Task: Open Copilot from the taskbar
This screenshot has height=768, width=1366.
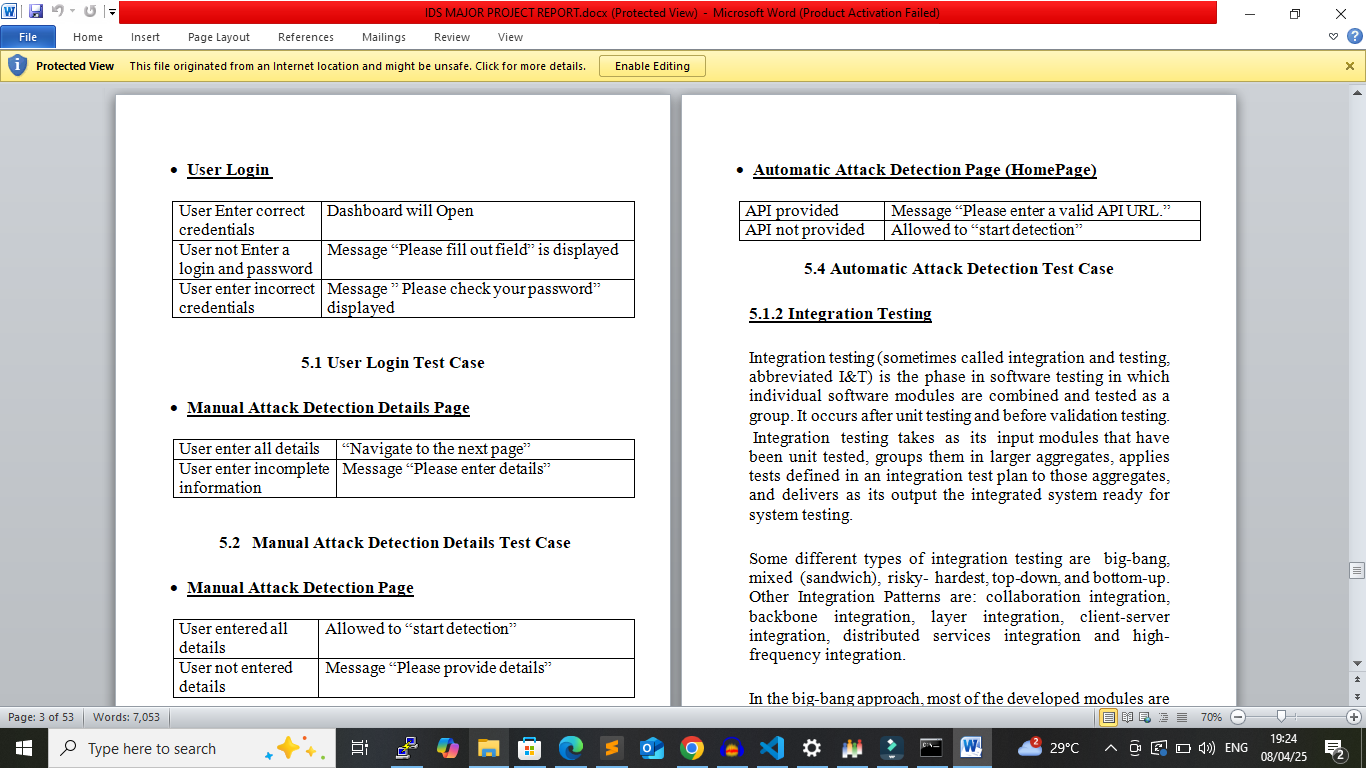Action: (447, 748)
